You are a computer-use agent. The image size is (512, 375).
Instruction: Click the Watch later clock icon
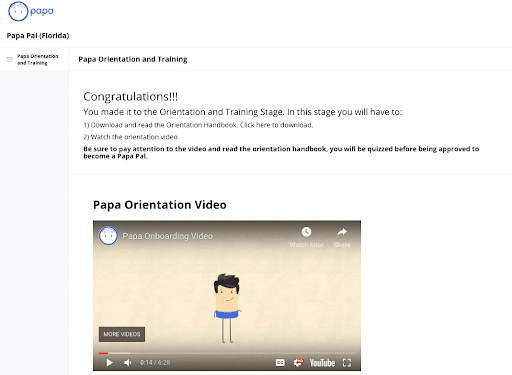pos(306,232)
